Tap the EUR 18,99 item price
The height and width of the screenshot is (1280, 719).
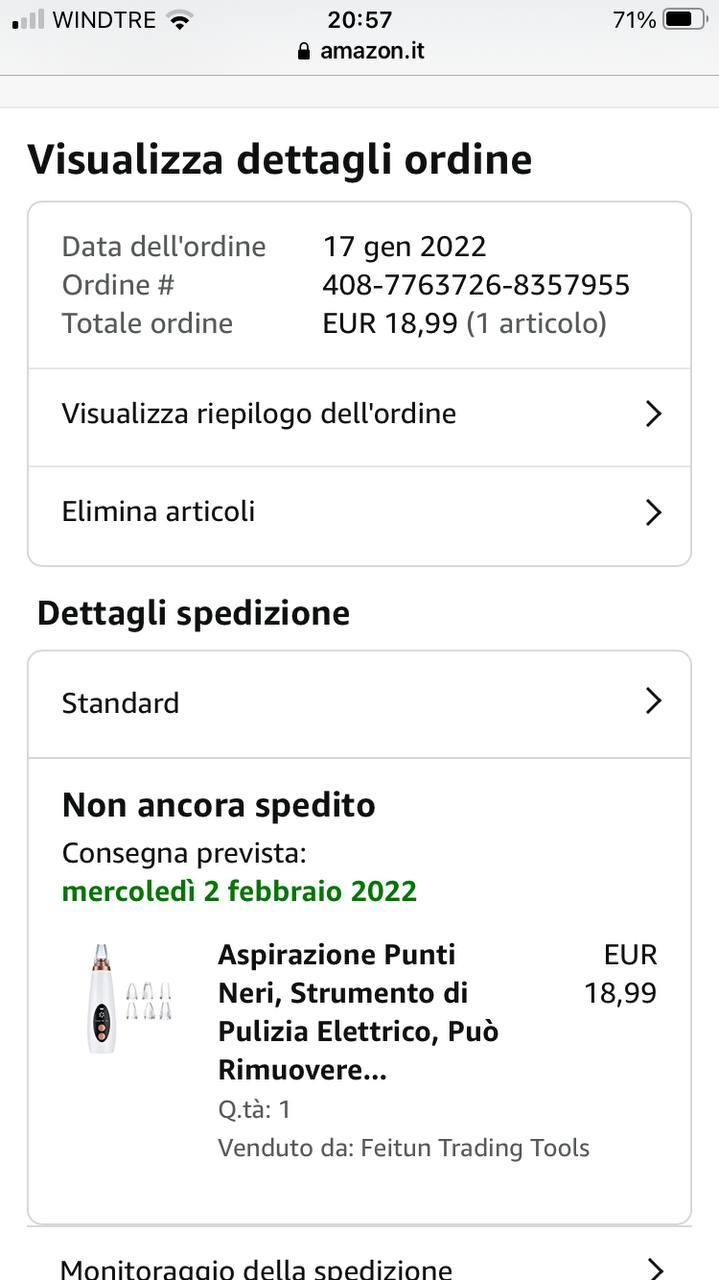point(621,974)
